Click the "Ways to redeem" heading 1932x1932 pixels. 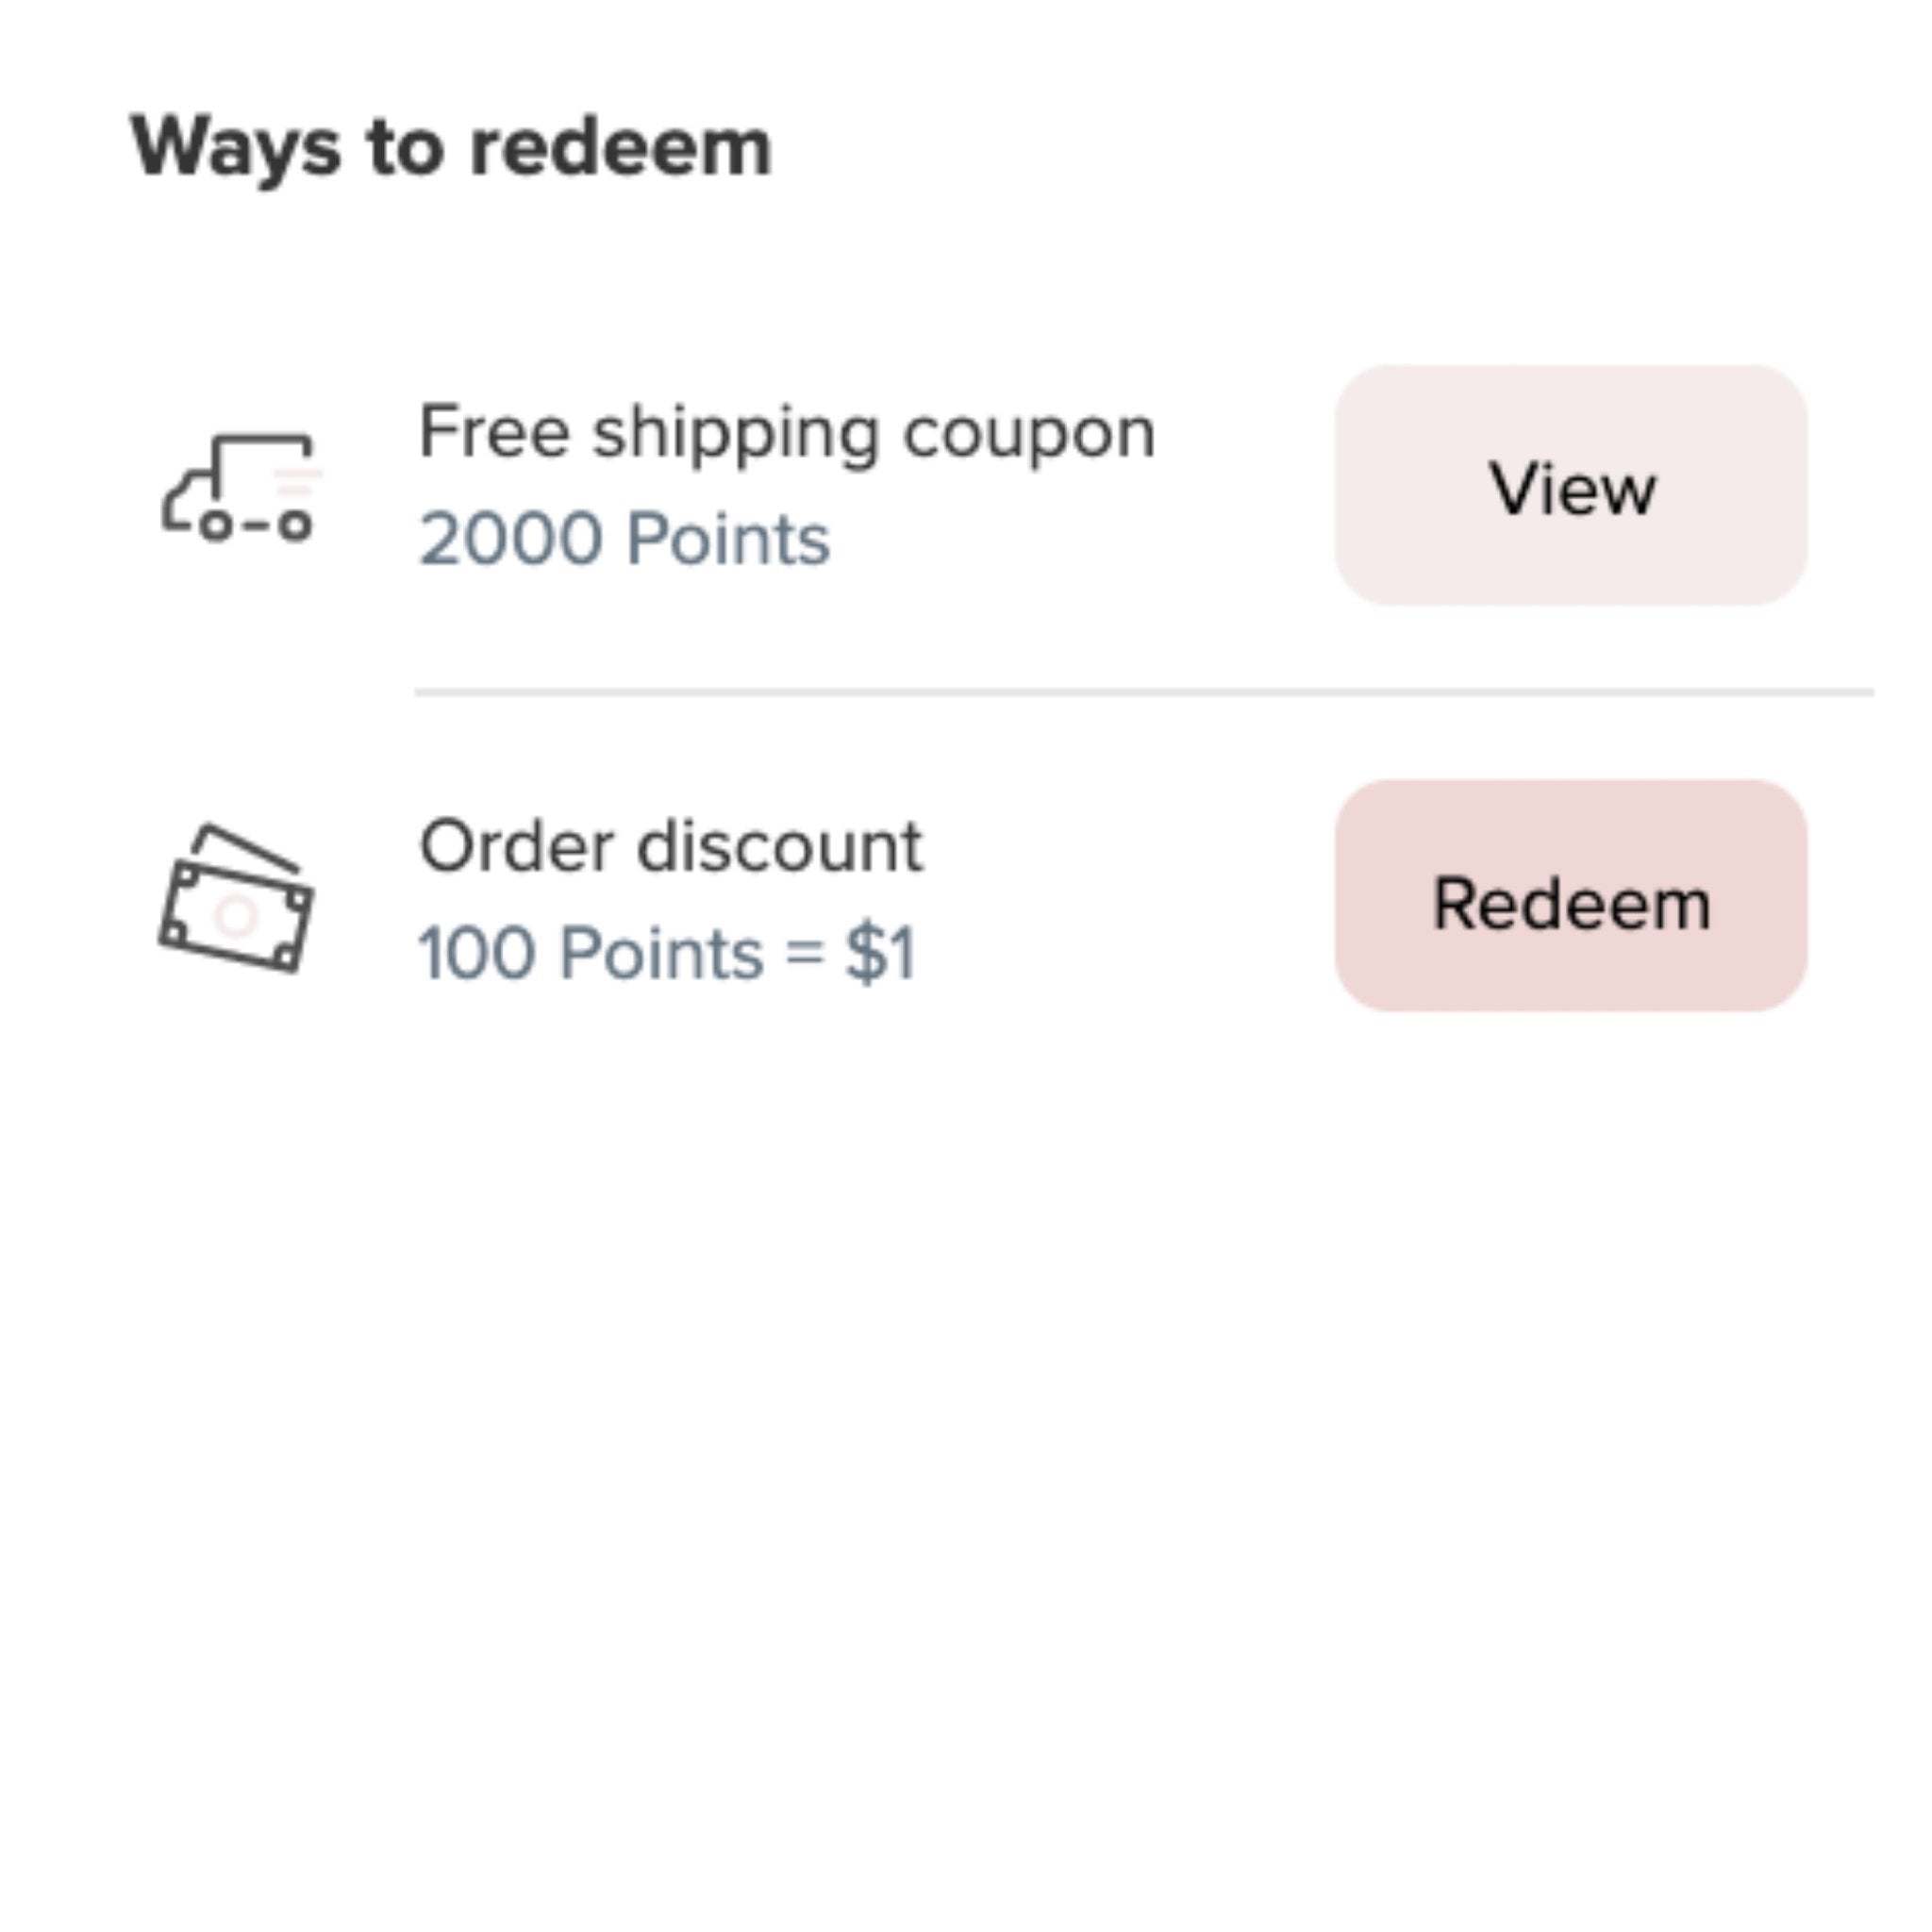[451, 148]
